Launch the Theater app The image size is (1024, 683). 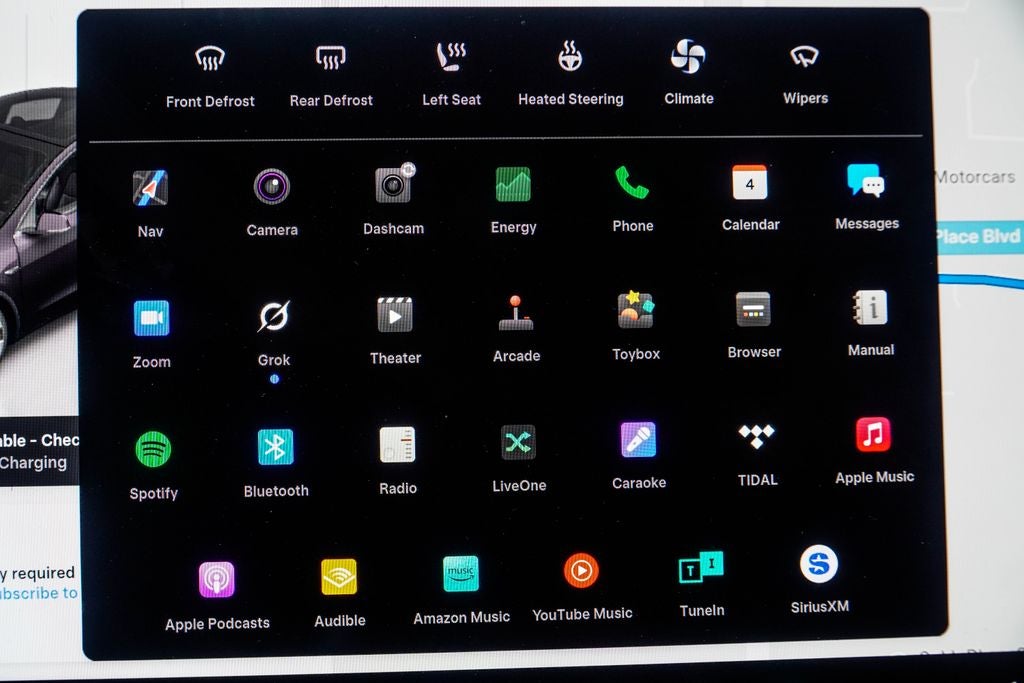pyautogui.click(x=395, y=315)
